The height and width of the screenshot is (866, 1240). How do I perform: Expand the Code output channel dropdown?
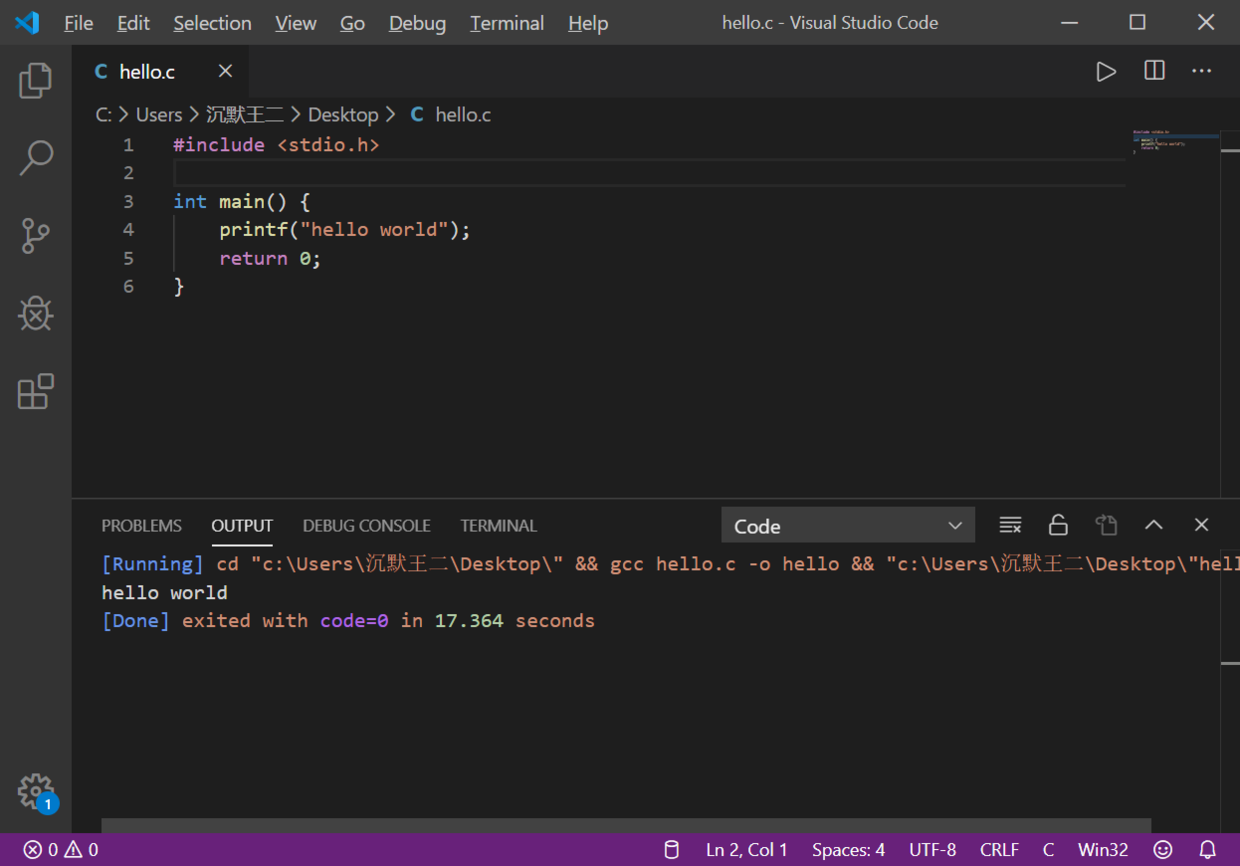[847, 526]
